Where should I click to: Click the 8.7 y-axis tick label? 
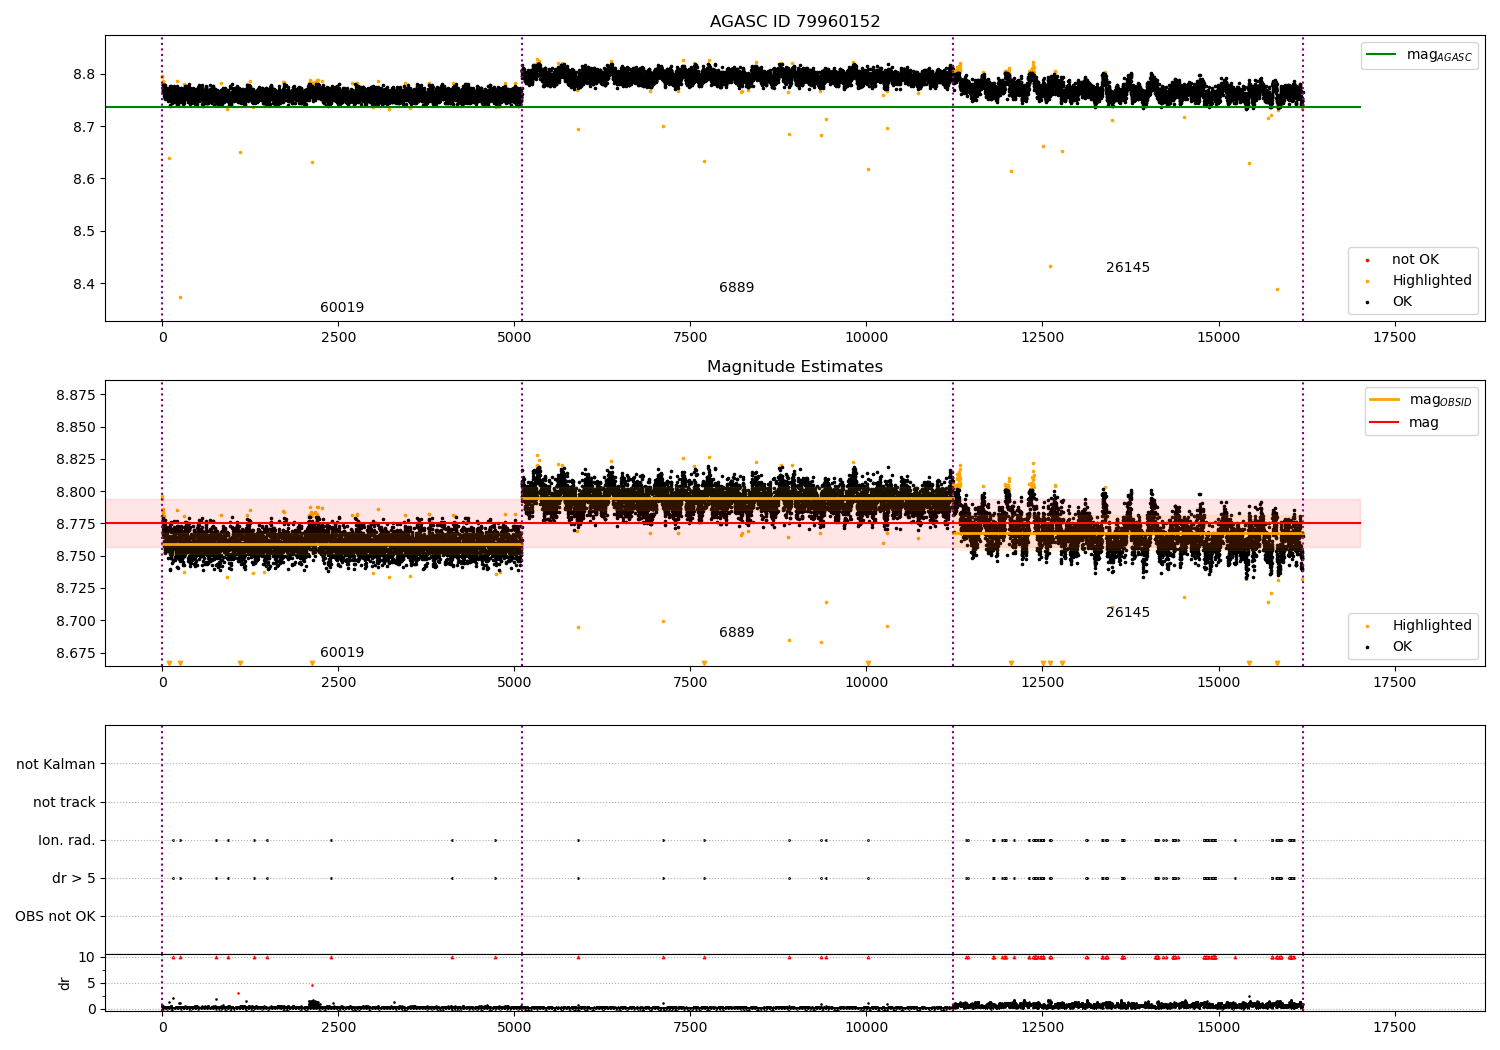coord(83,127)
